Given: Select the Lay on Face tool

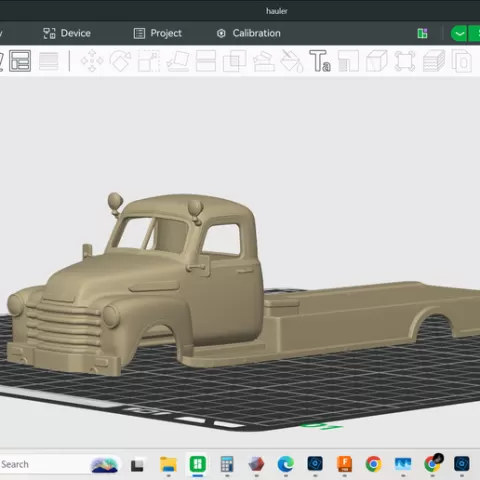Looking at the screenshot, I should click(178, 61).
